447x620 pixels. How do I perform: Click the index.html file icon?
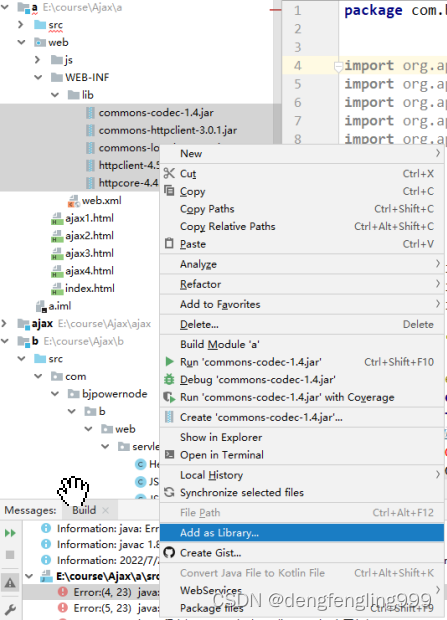tap(57, 289)
